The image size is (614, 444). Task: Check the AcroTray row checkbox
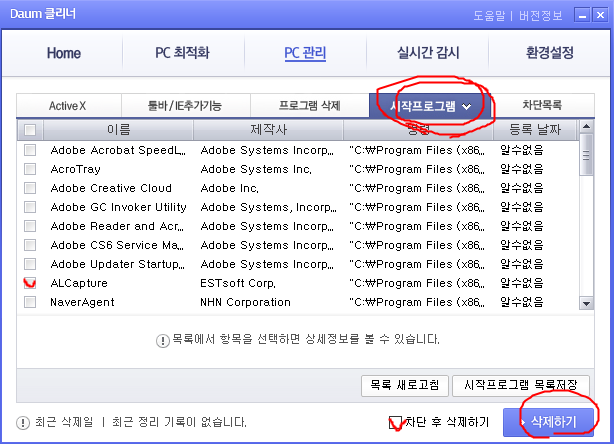point(30,169)
